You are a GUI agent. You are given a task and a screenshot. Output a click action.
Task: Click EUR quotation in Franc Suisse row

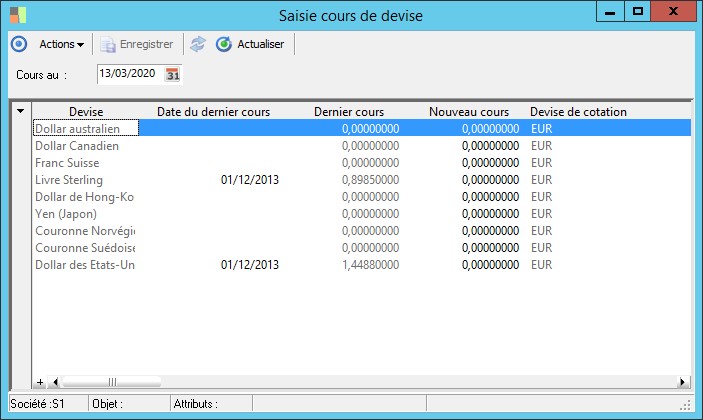tap(542, 163)
